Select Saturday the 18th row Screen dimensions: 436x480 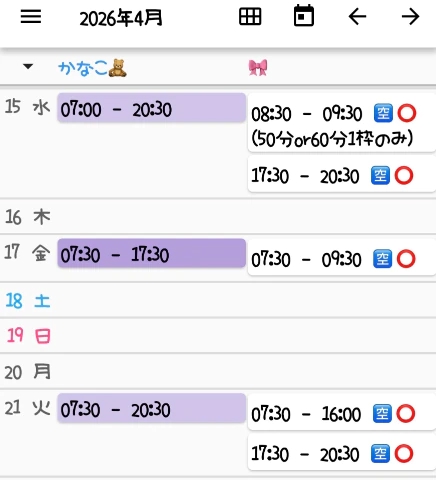point(218,301)
